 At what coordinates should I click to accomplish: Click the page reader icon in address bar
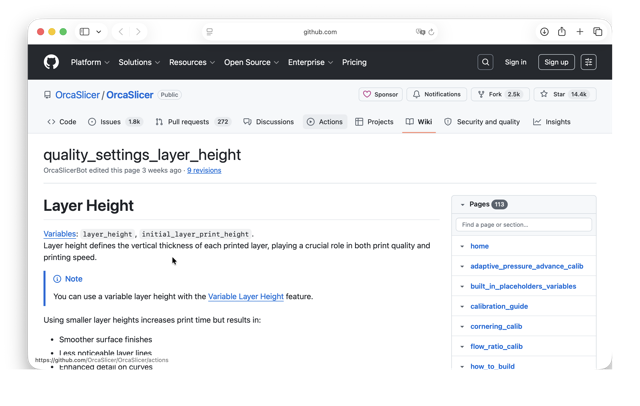[x=209, y=31]
